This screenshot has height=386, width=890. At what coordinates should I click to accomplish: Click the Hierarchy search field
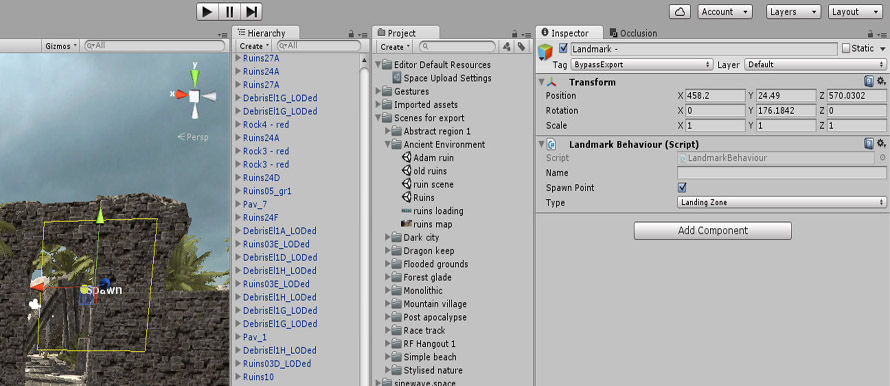pos(318,46)
